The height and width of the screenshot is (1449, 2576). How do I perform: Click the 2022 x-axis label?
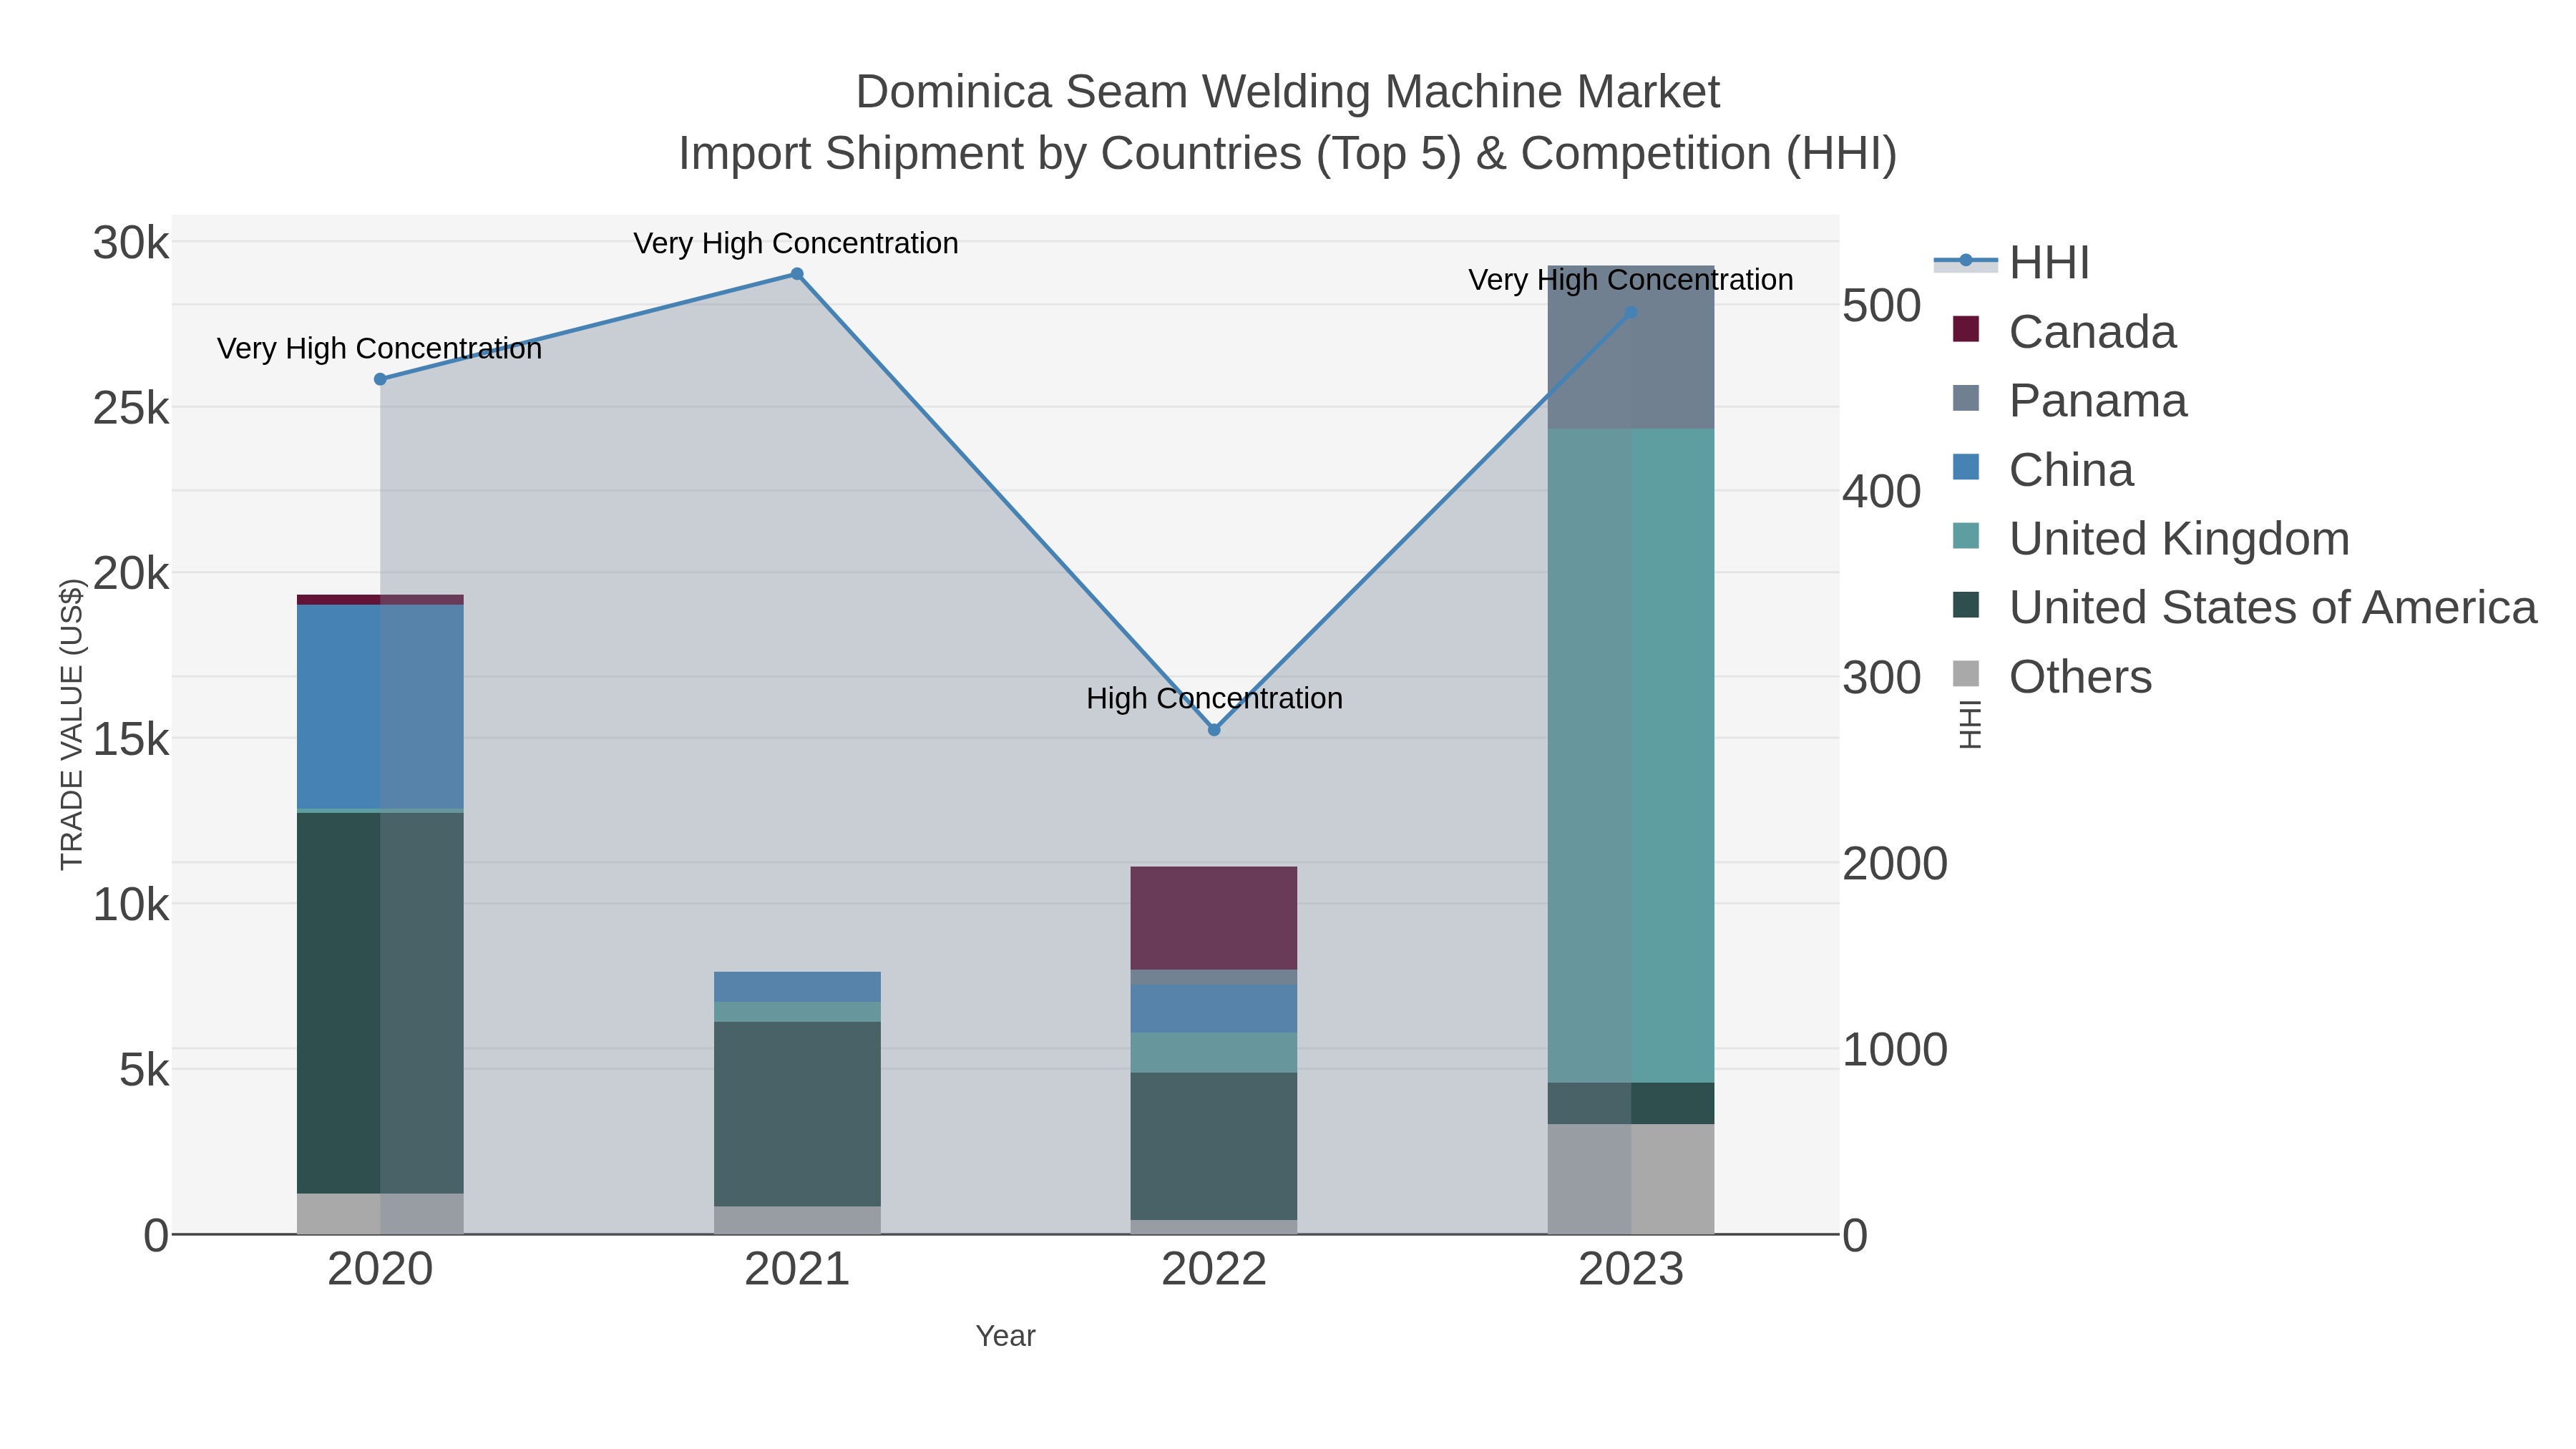click(1214, 1270)
